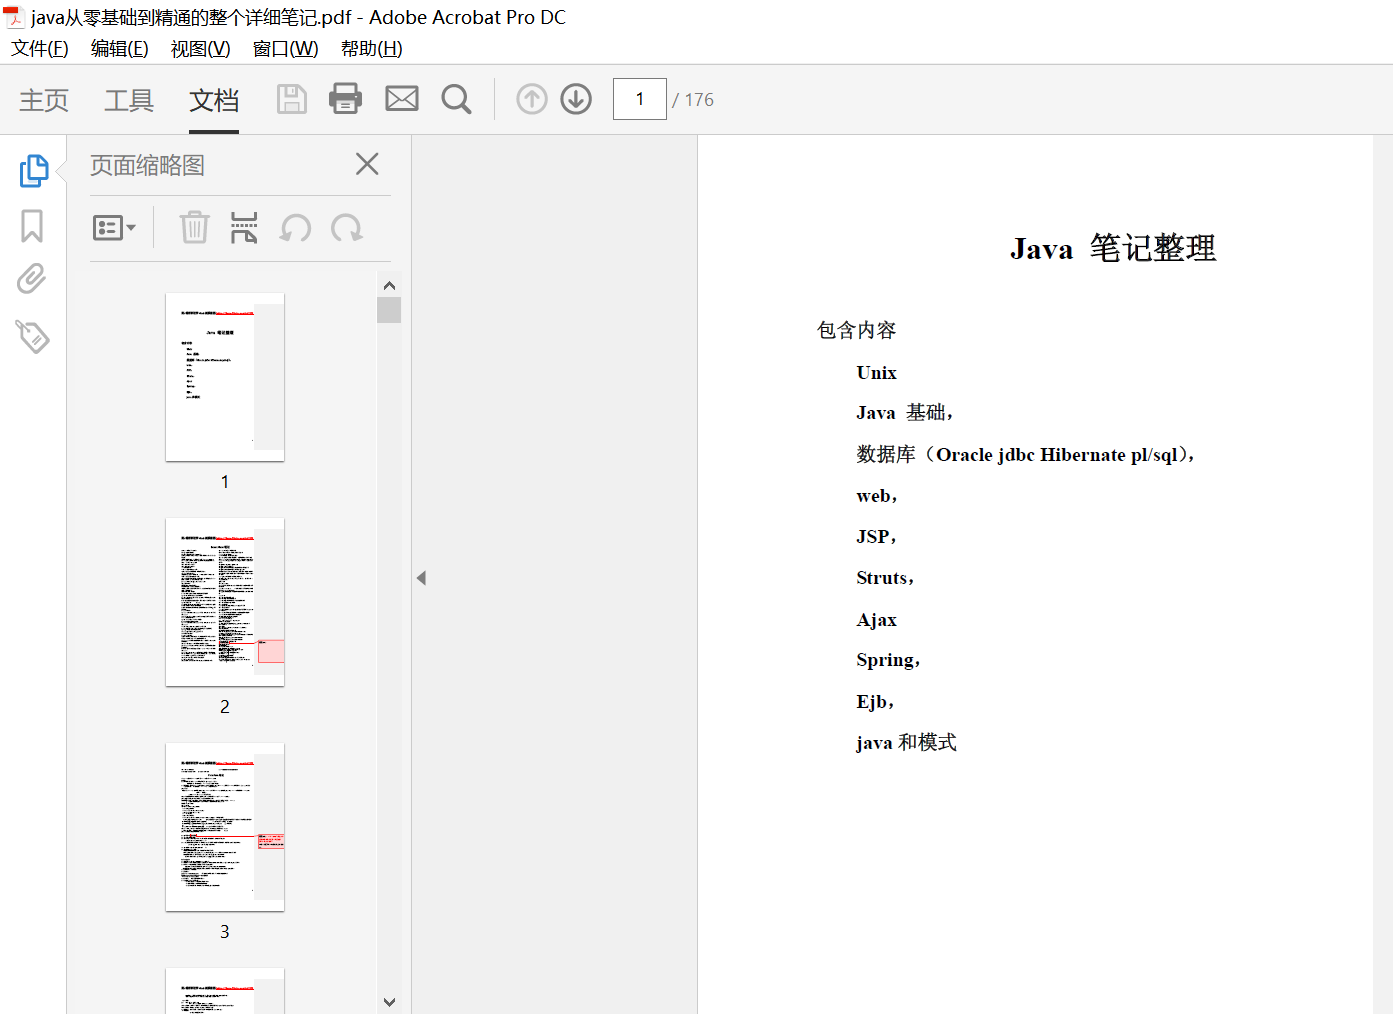The width and height of the screenshot is (1393, 1014).
Task: Switch to the 工具 tab
Action: coord(129,100)
